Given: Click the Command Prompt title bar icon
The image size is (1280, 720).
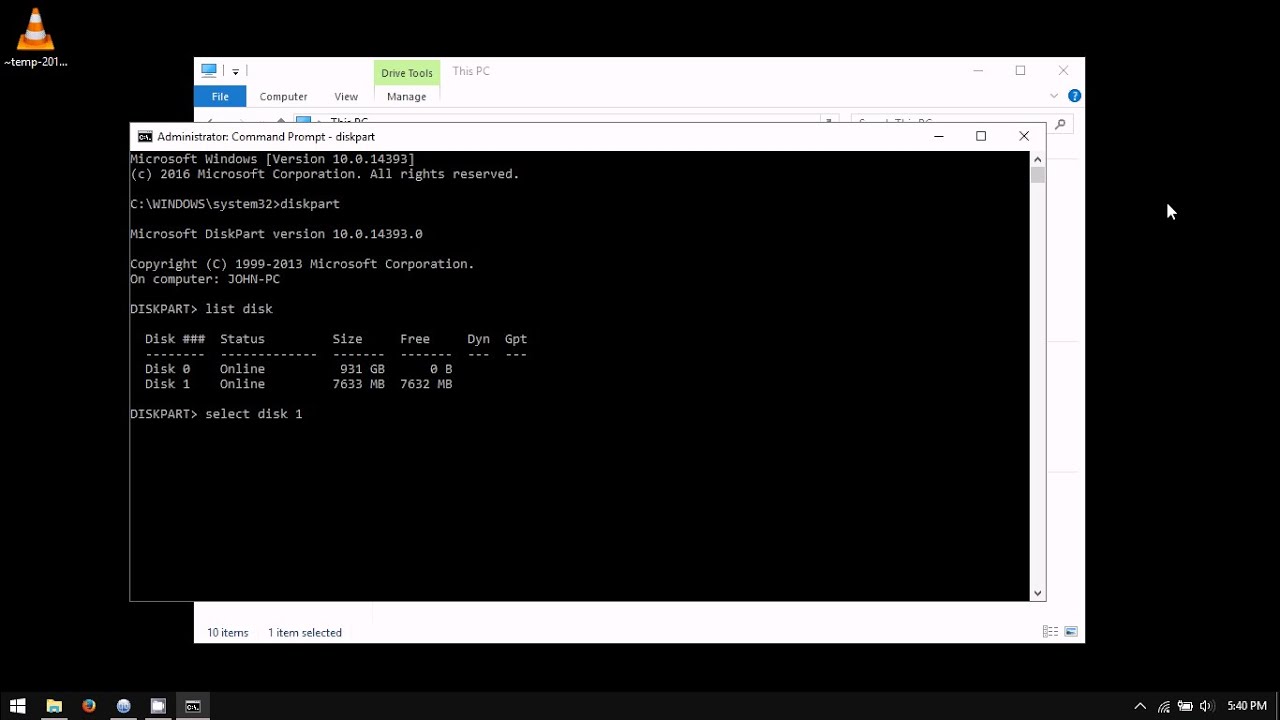Looking at the screenshot, I should click(x=145, y=137).
